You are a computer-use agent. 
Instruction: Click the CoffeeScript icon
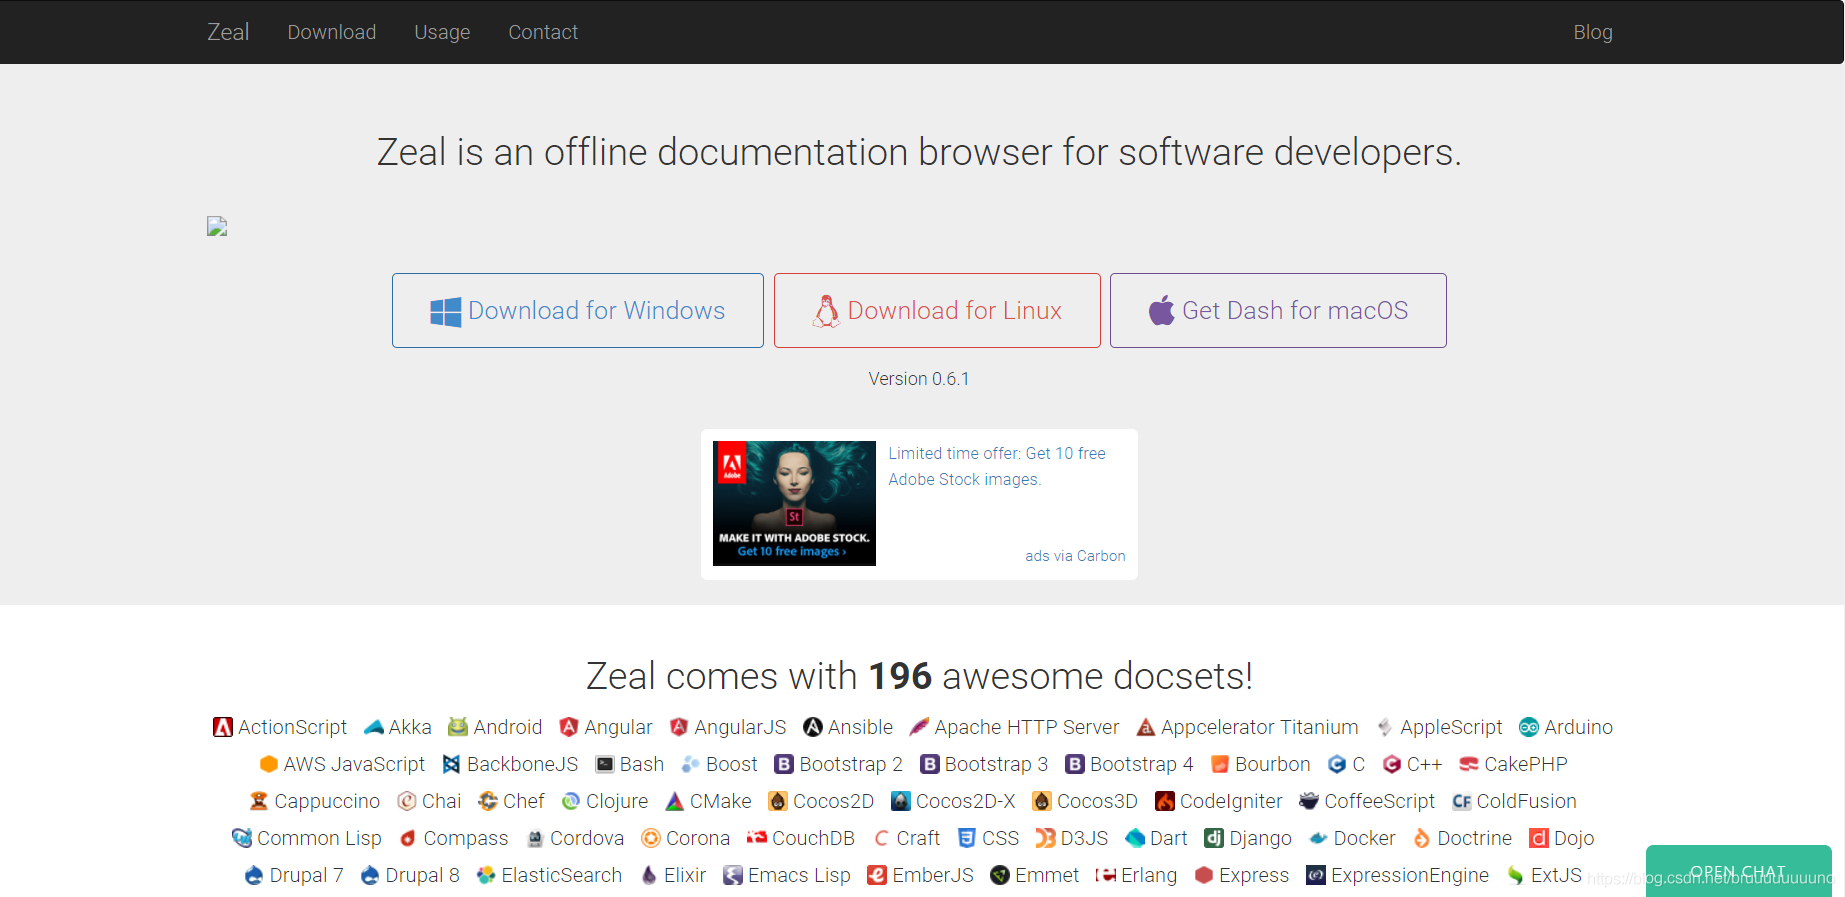point(1309,801)
